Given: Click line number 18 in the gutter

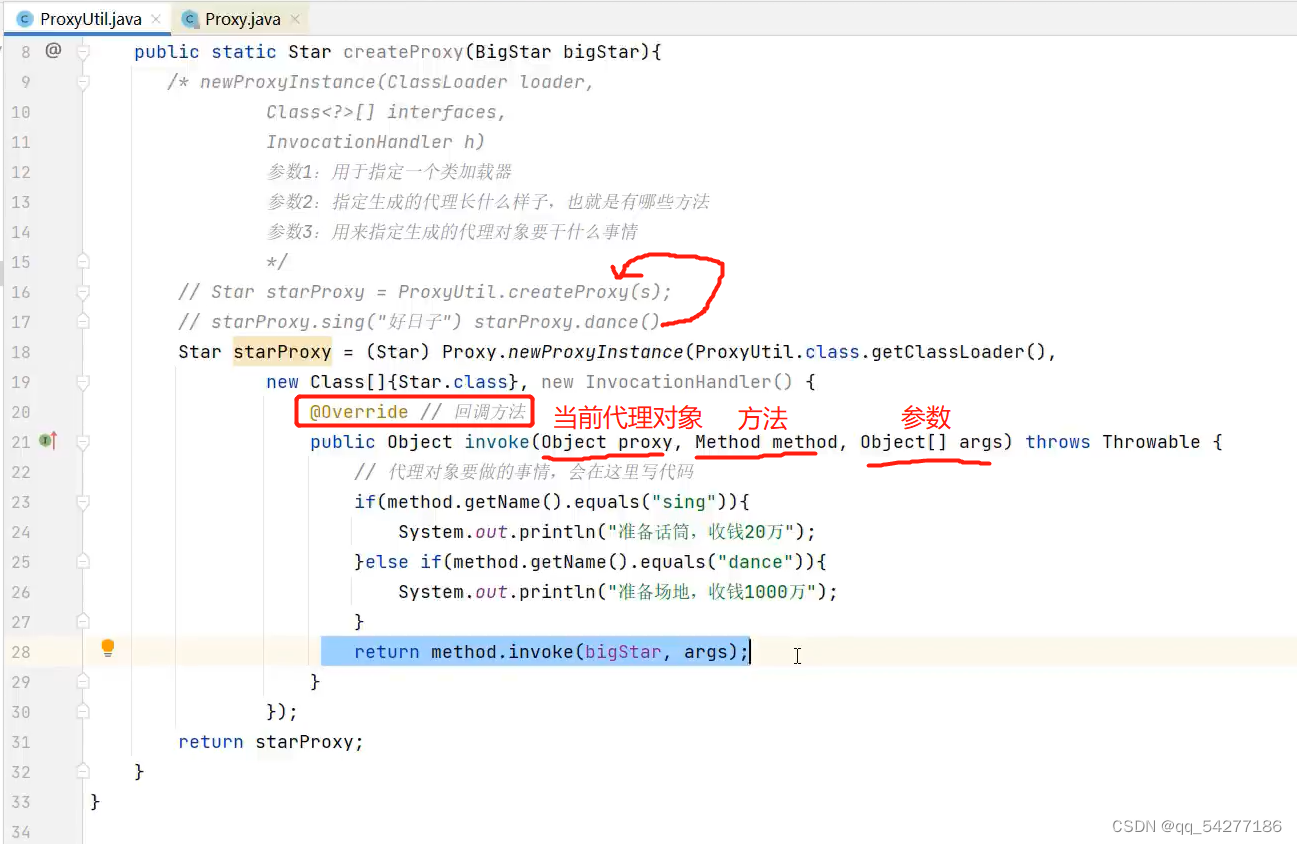Looking at the screenshot, I should point(21,352).
